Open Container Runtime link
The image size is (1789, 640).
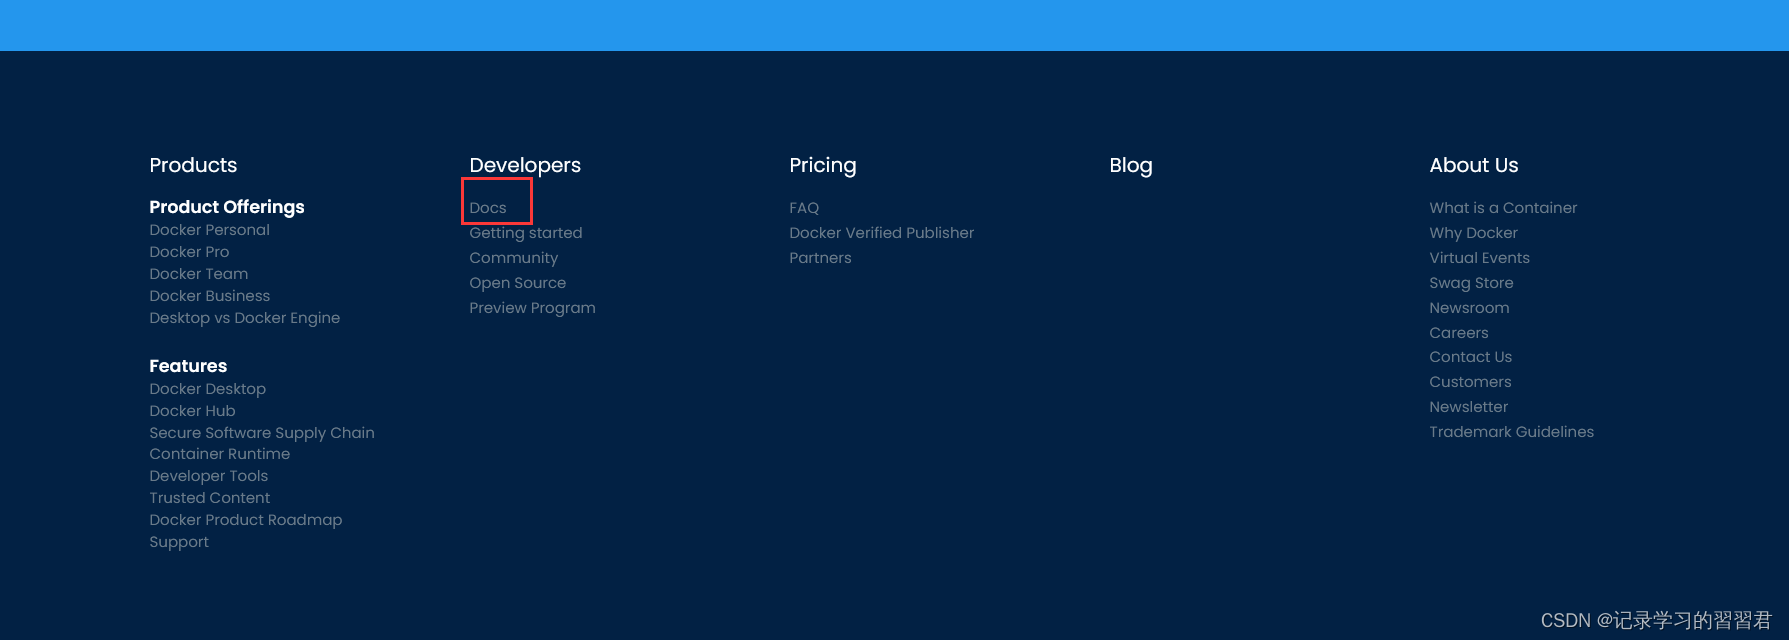pos(220,454)
